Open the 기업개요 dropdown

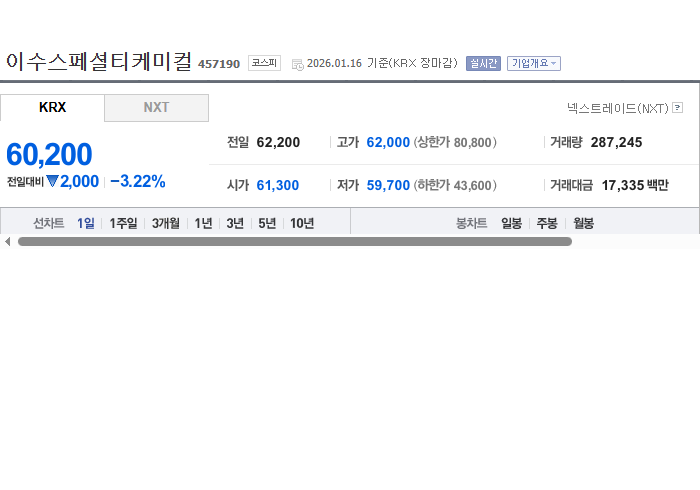click(533, 63)
